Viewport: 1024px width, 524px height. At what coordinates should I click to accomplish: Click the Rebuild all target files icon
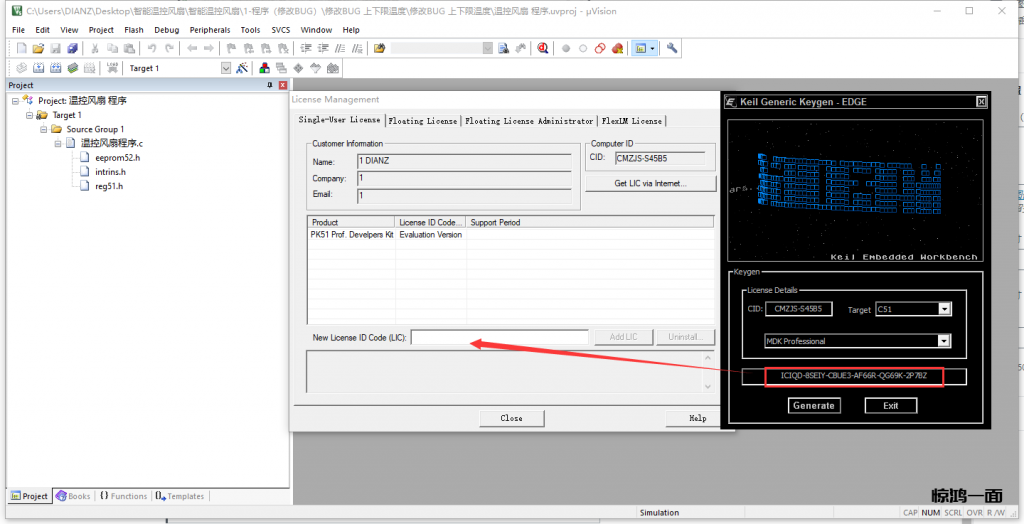click(55, 68)
